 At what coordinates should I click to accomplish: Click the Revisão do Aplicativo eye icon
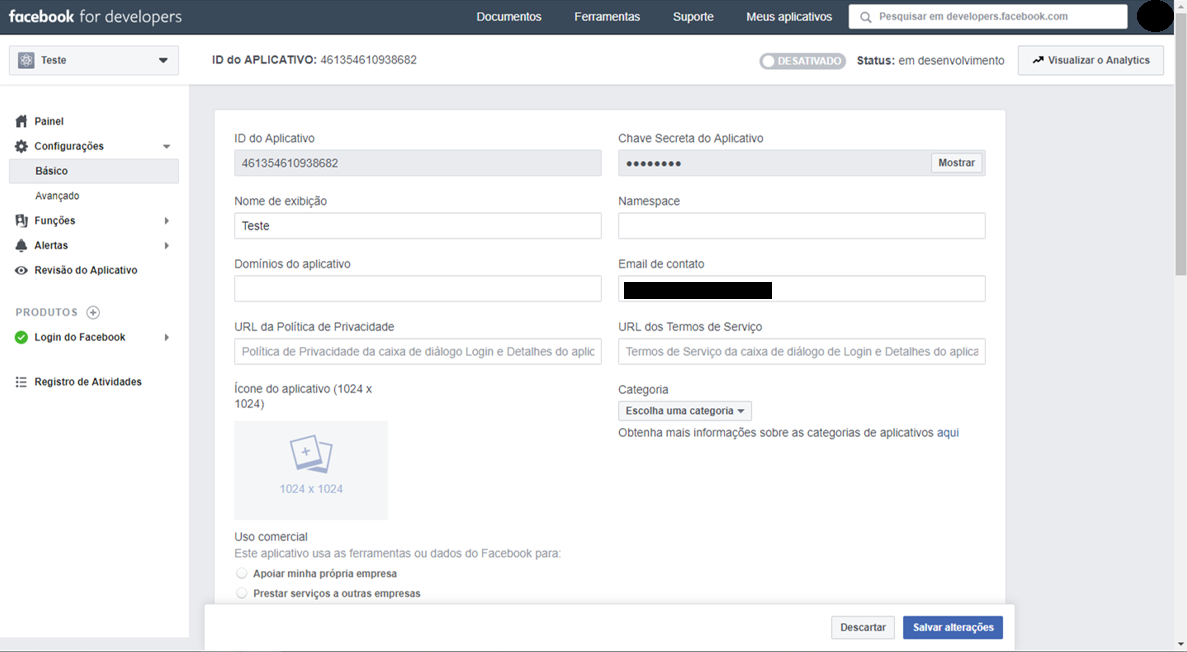pyautogui.click(x=21, y=270)
